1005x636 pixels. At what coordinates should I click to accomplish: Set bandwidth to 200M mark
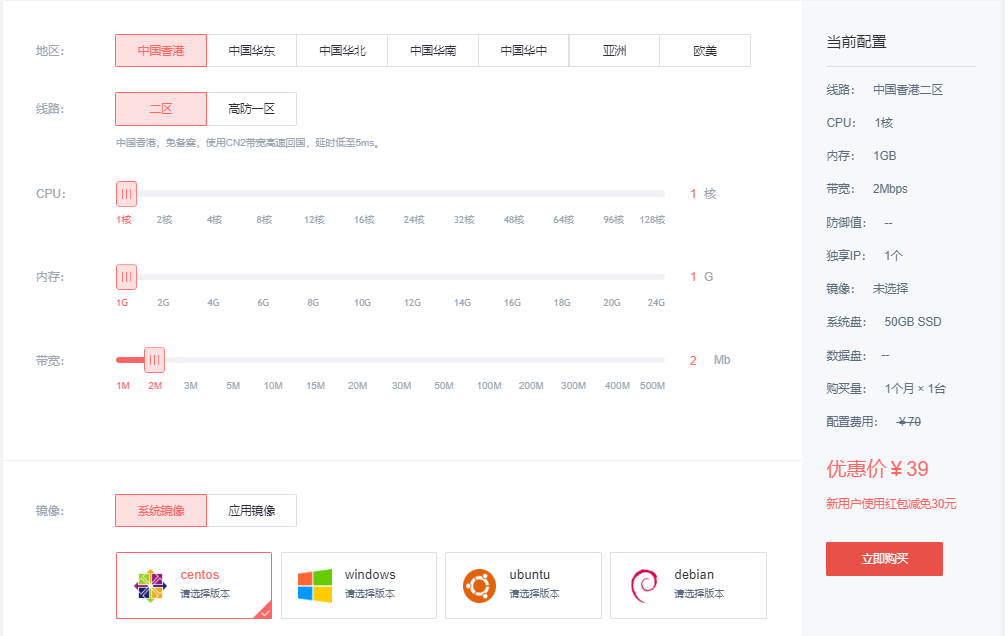[x=531, y=386]
